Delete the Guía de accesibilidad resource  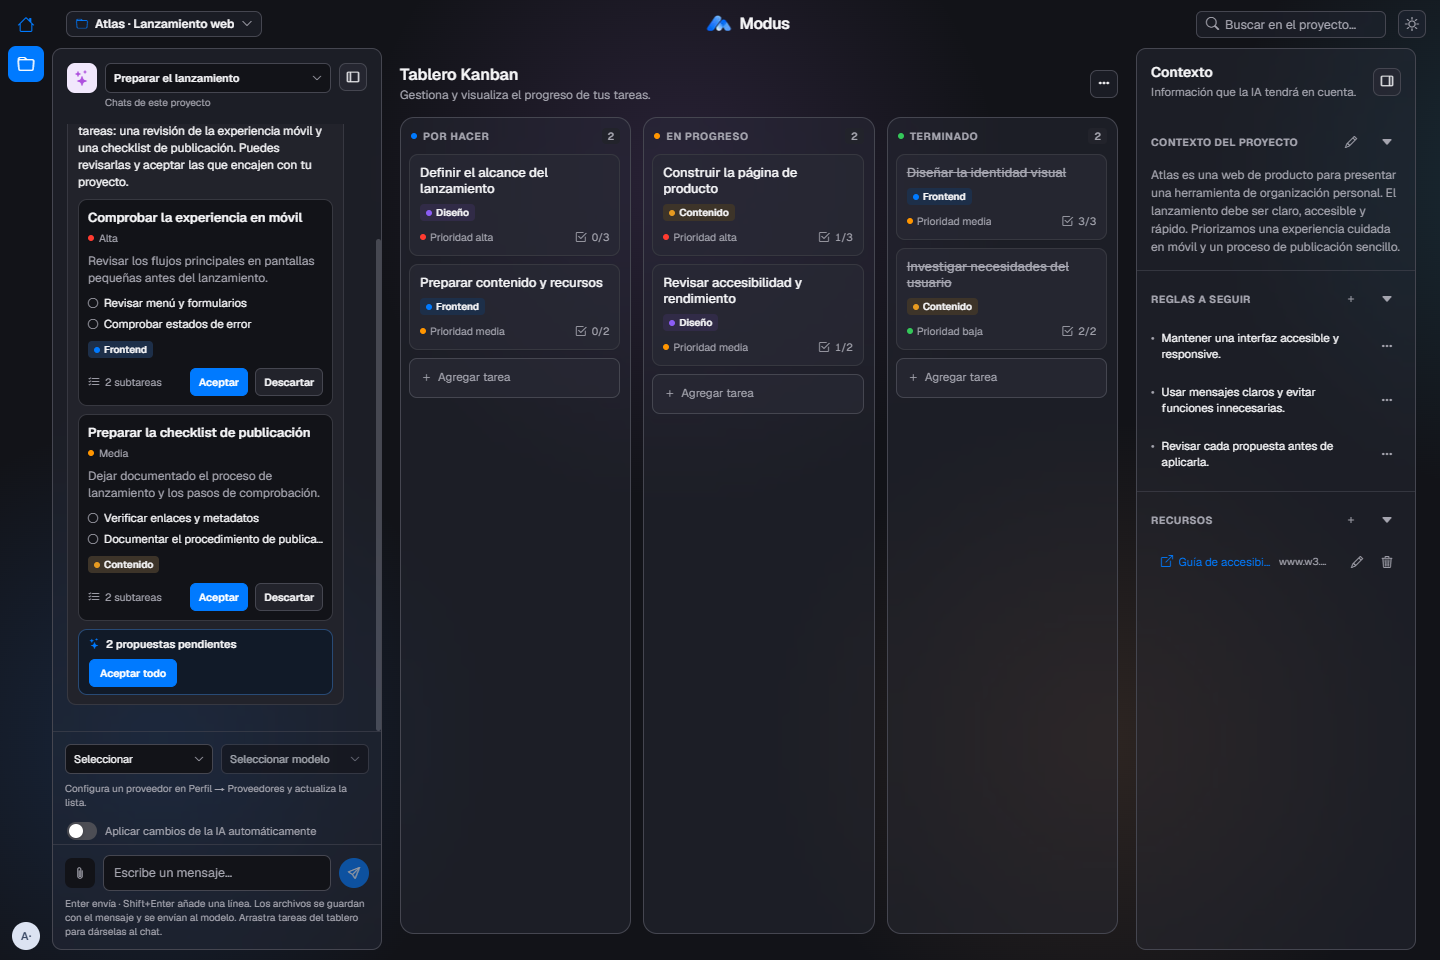(x=1387, y=562)
